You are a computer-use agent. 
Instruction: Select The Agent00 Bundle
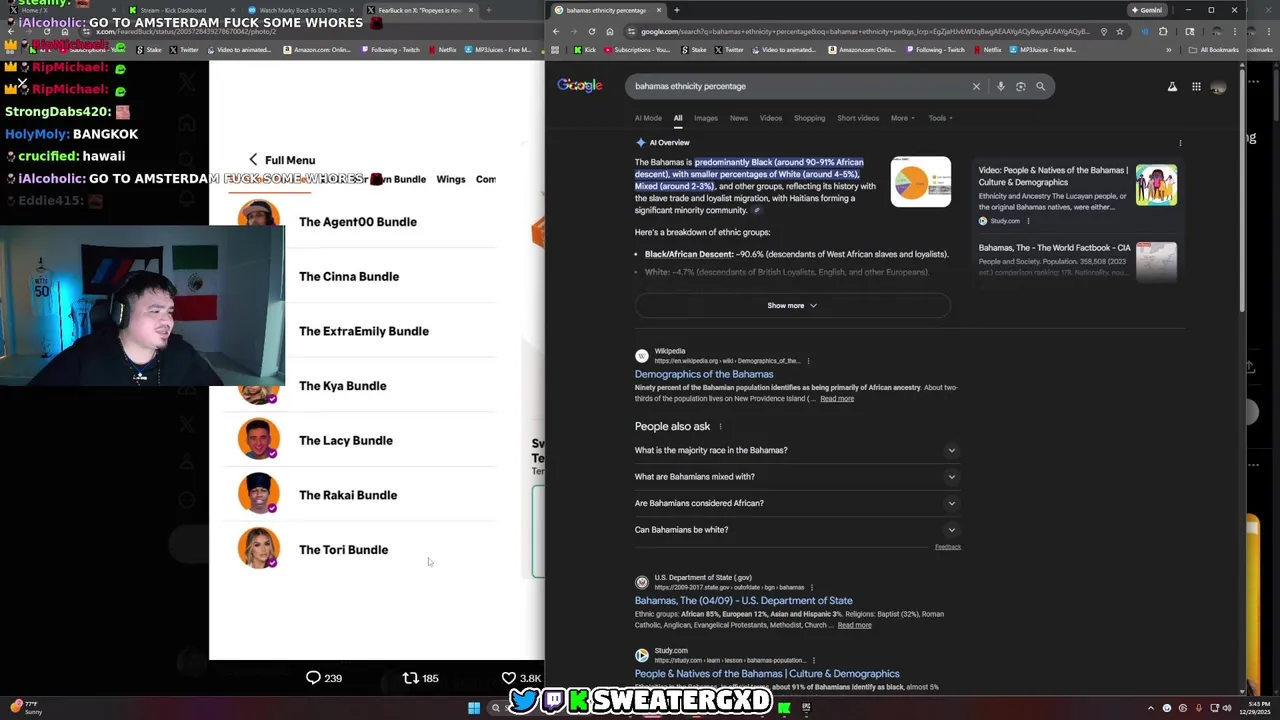(358, 222)
